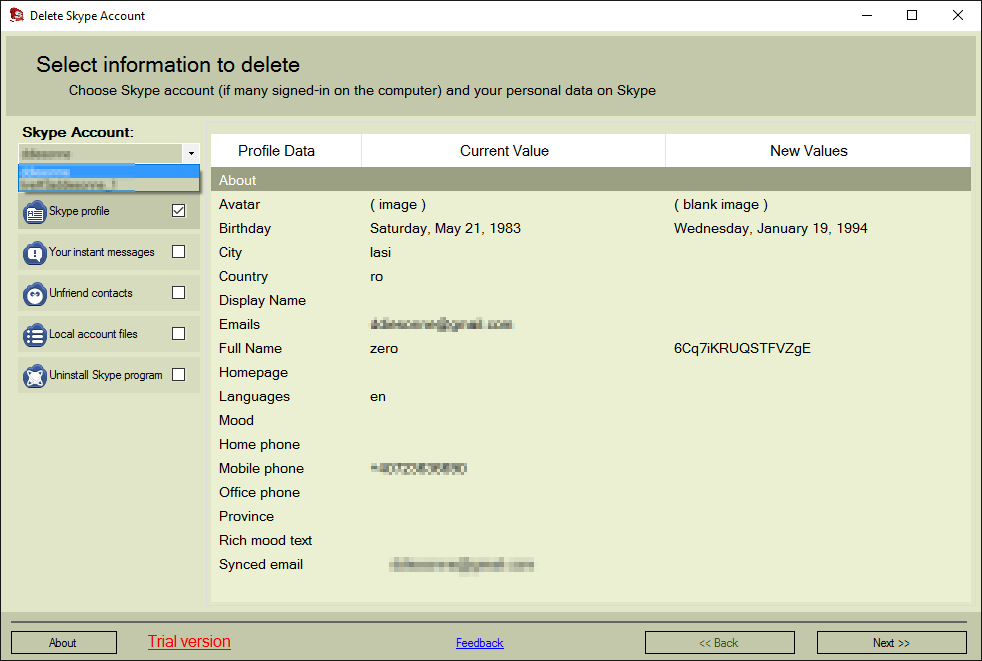
Task: Click the Skype profile option label
Action: tap(80, 211)
